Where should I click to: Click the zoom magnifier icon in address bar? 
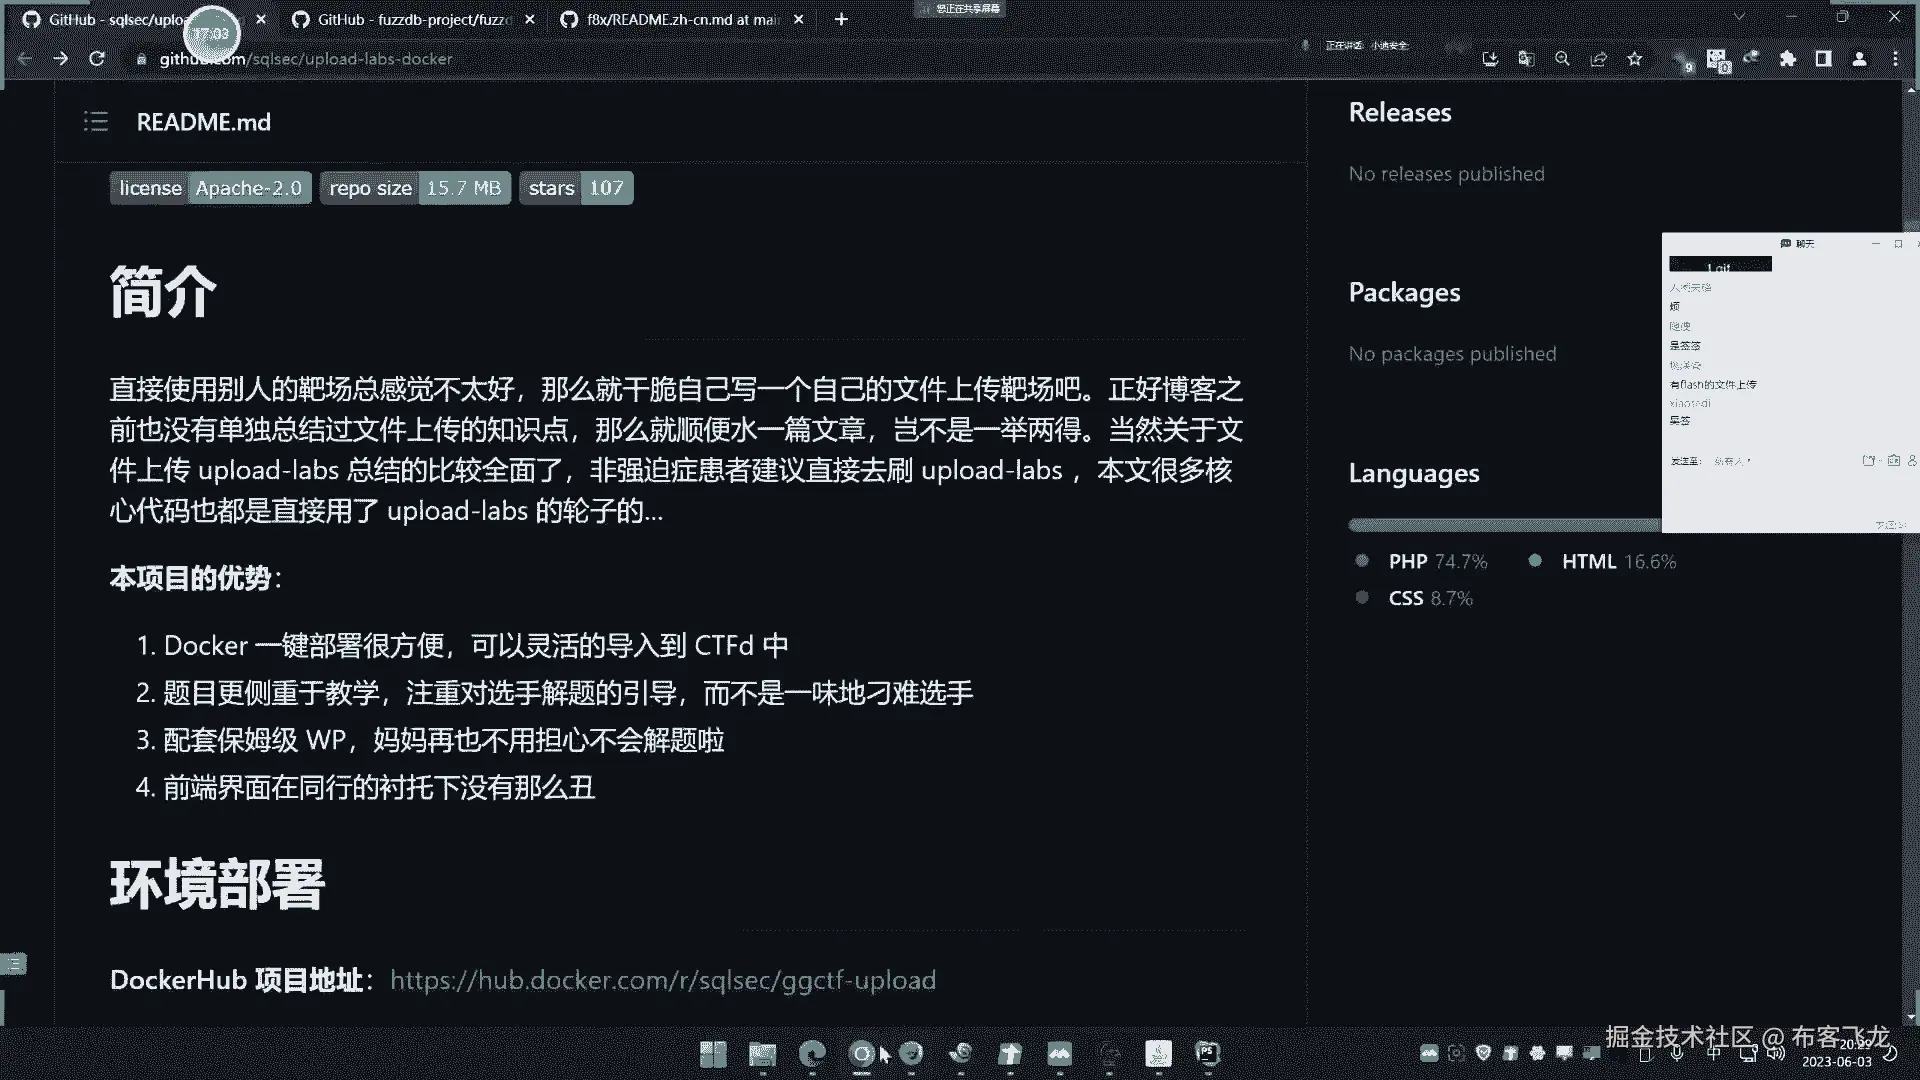[1562, 59]
